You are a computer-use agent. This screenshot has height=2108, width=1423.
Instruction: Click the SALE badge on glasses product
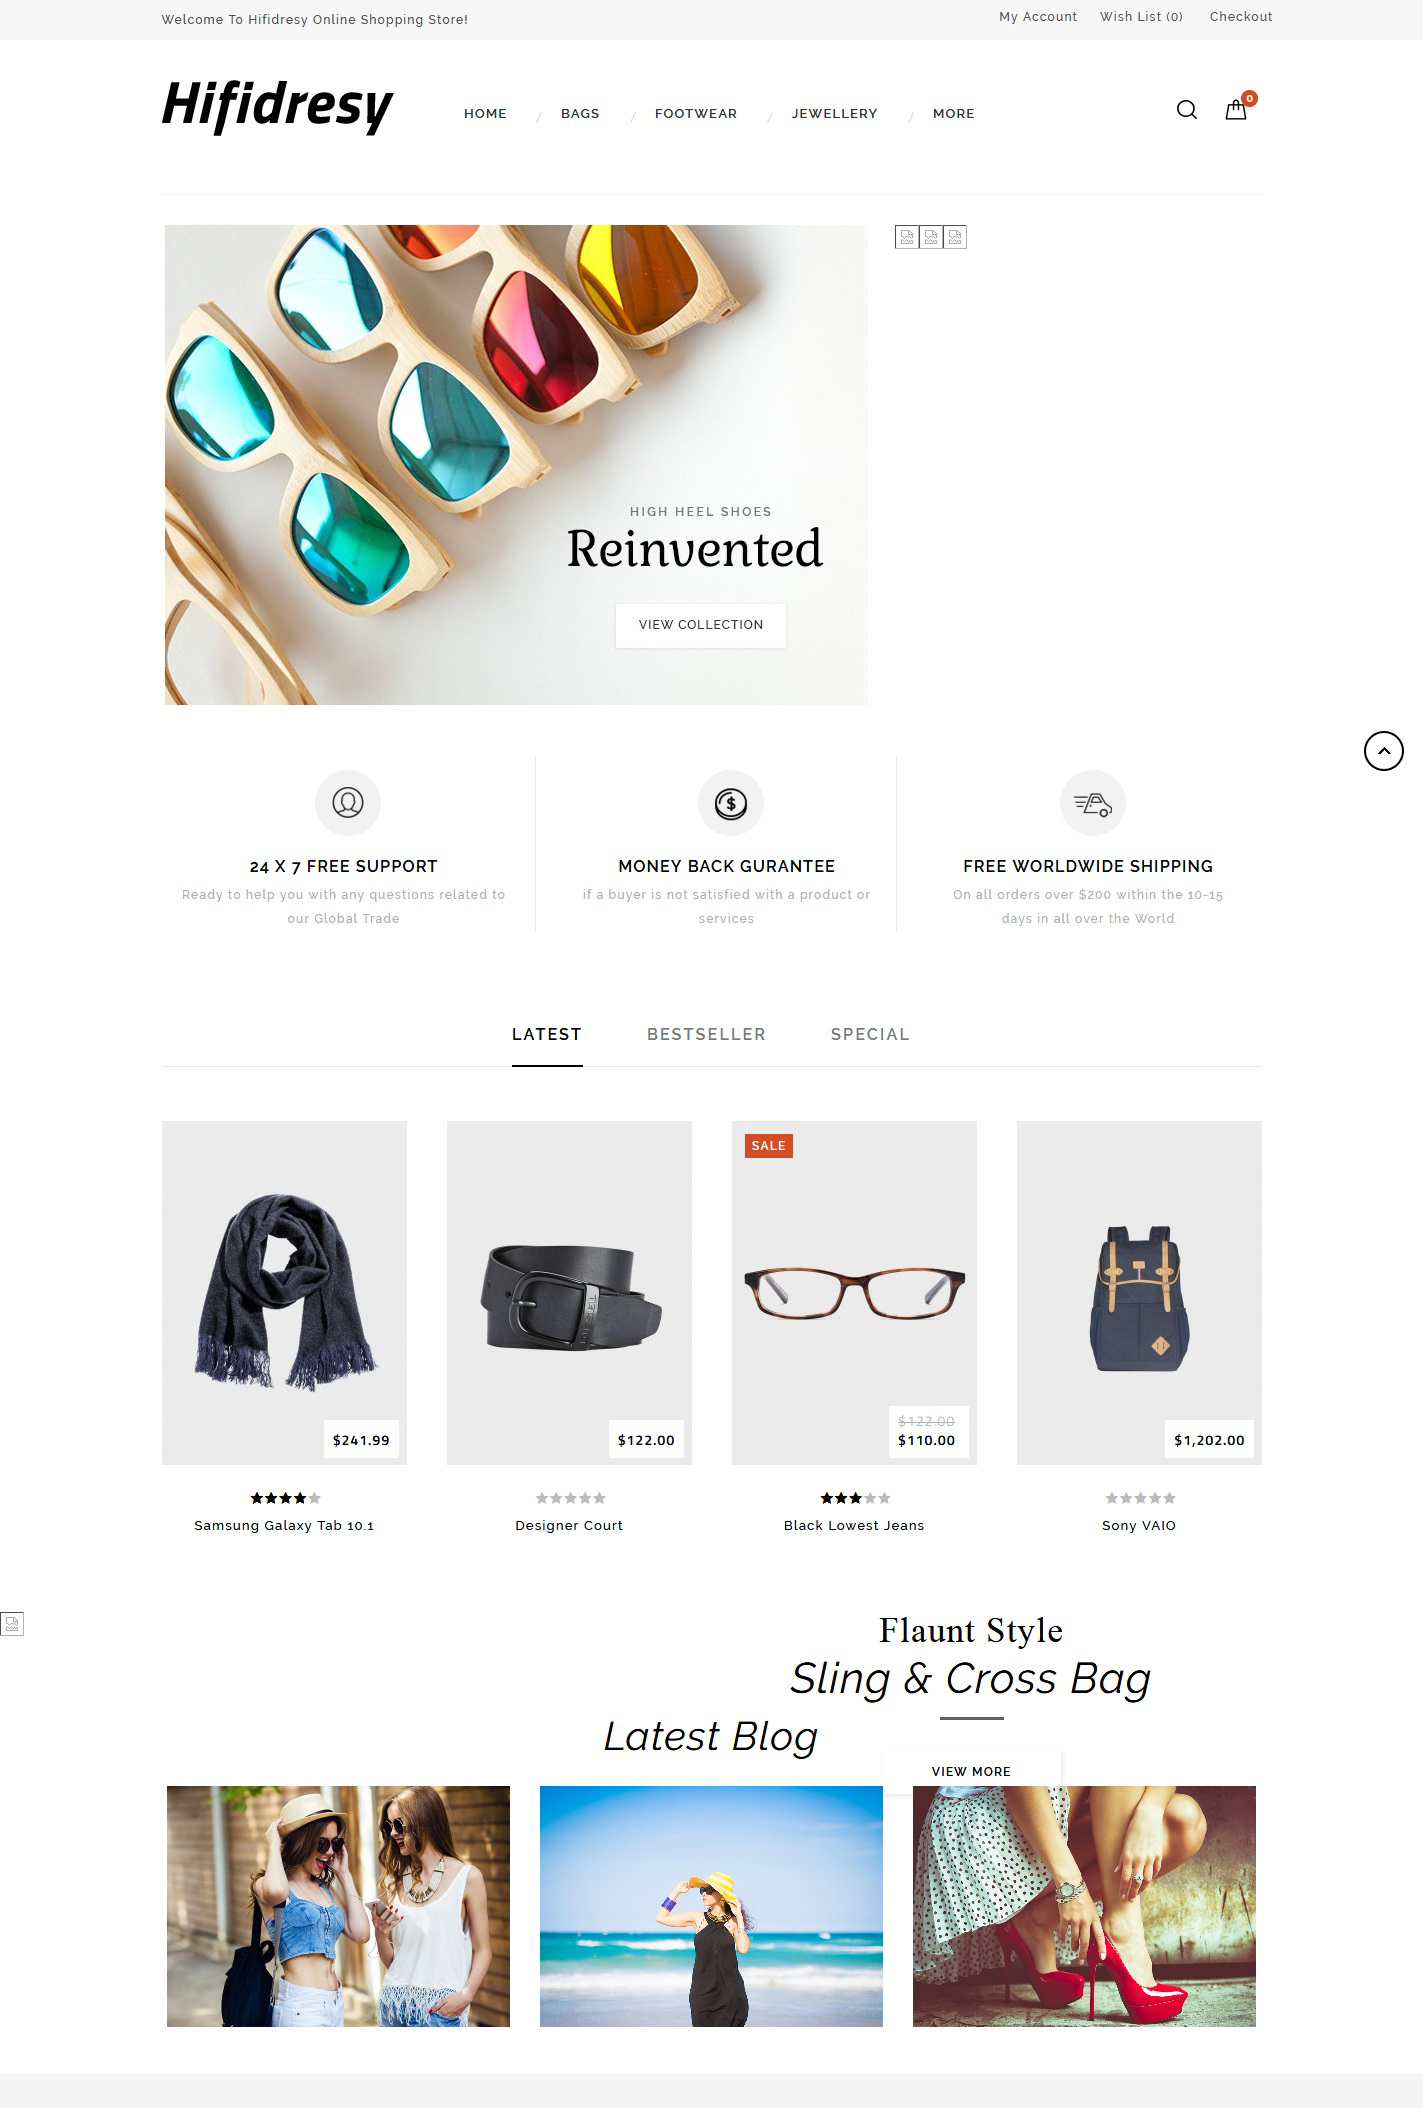coord(769,1146)
